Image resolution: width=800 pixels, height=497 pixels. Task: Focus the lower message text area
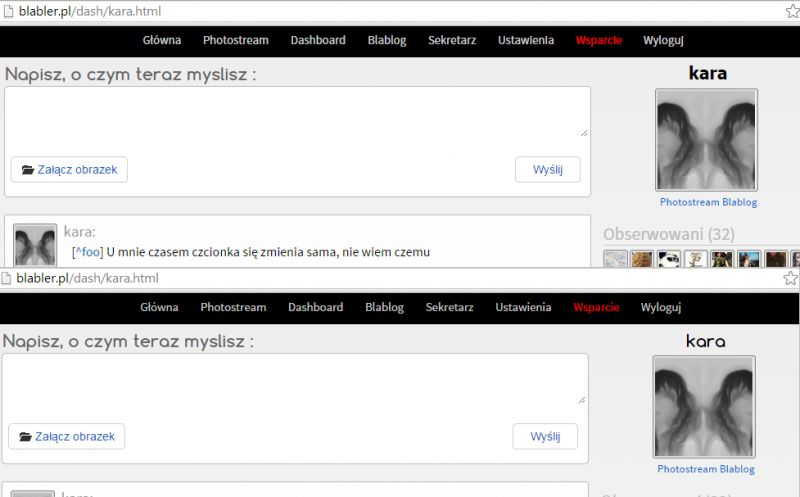click(x=295, y=380)
